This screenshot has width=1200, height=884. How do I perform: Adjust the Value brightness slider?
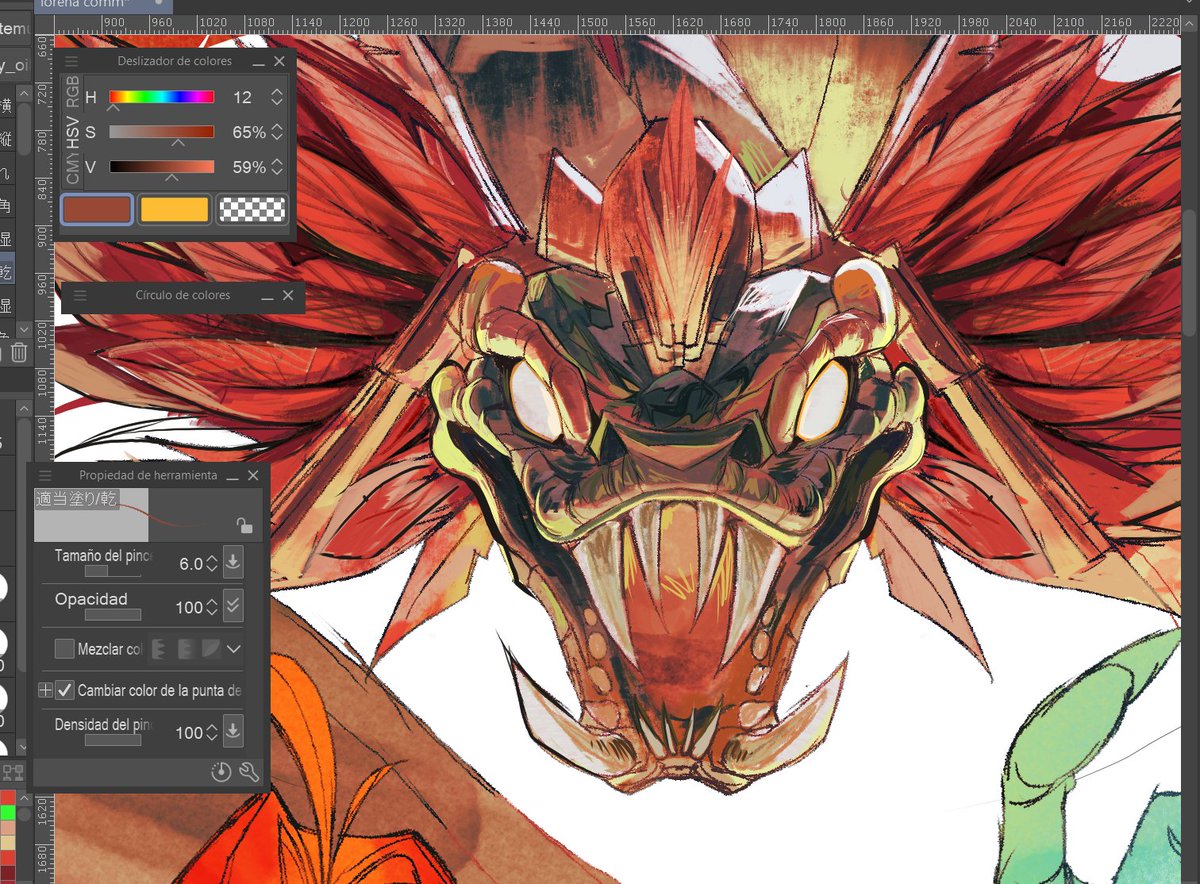[161, 167]
